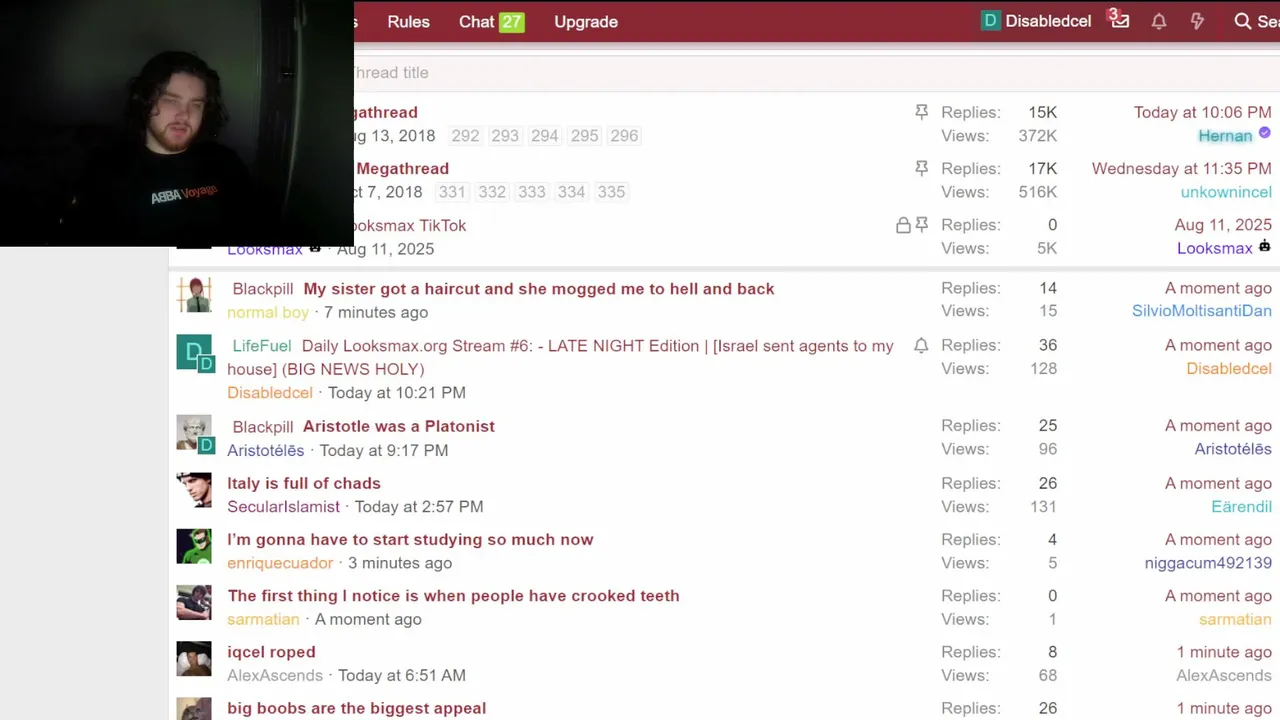
Task: Open author Disabledcel under stream thread
Action: [270, 393]
